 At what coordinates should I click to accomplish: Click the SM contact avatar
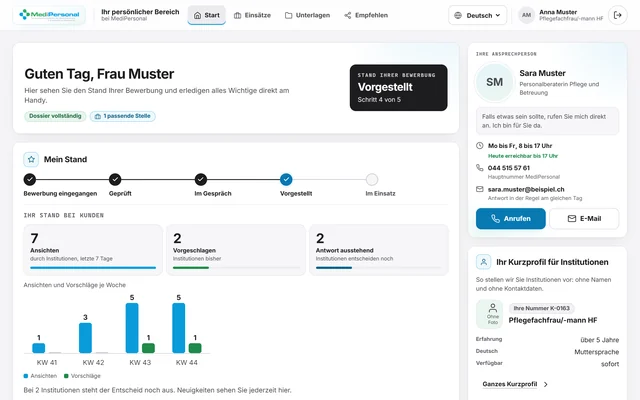[494, 82]
